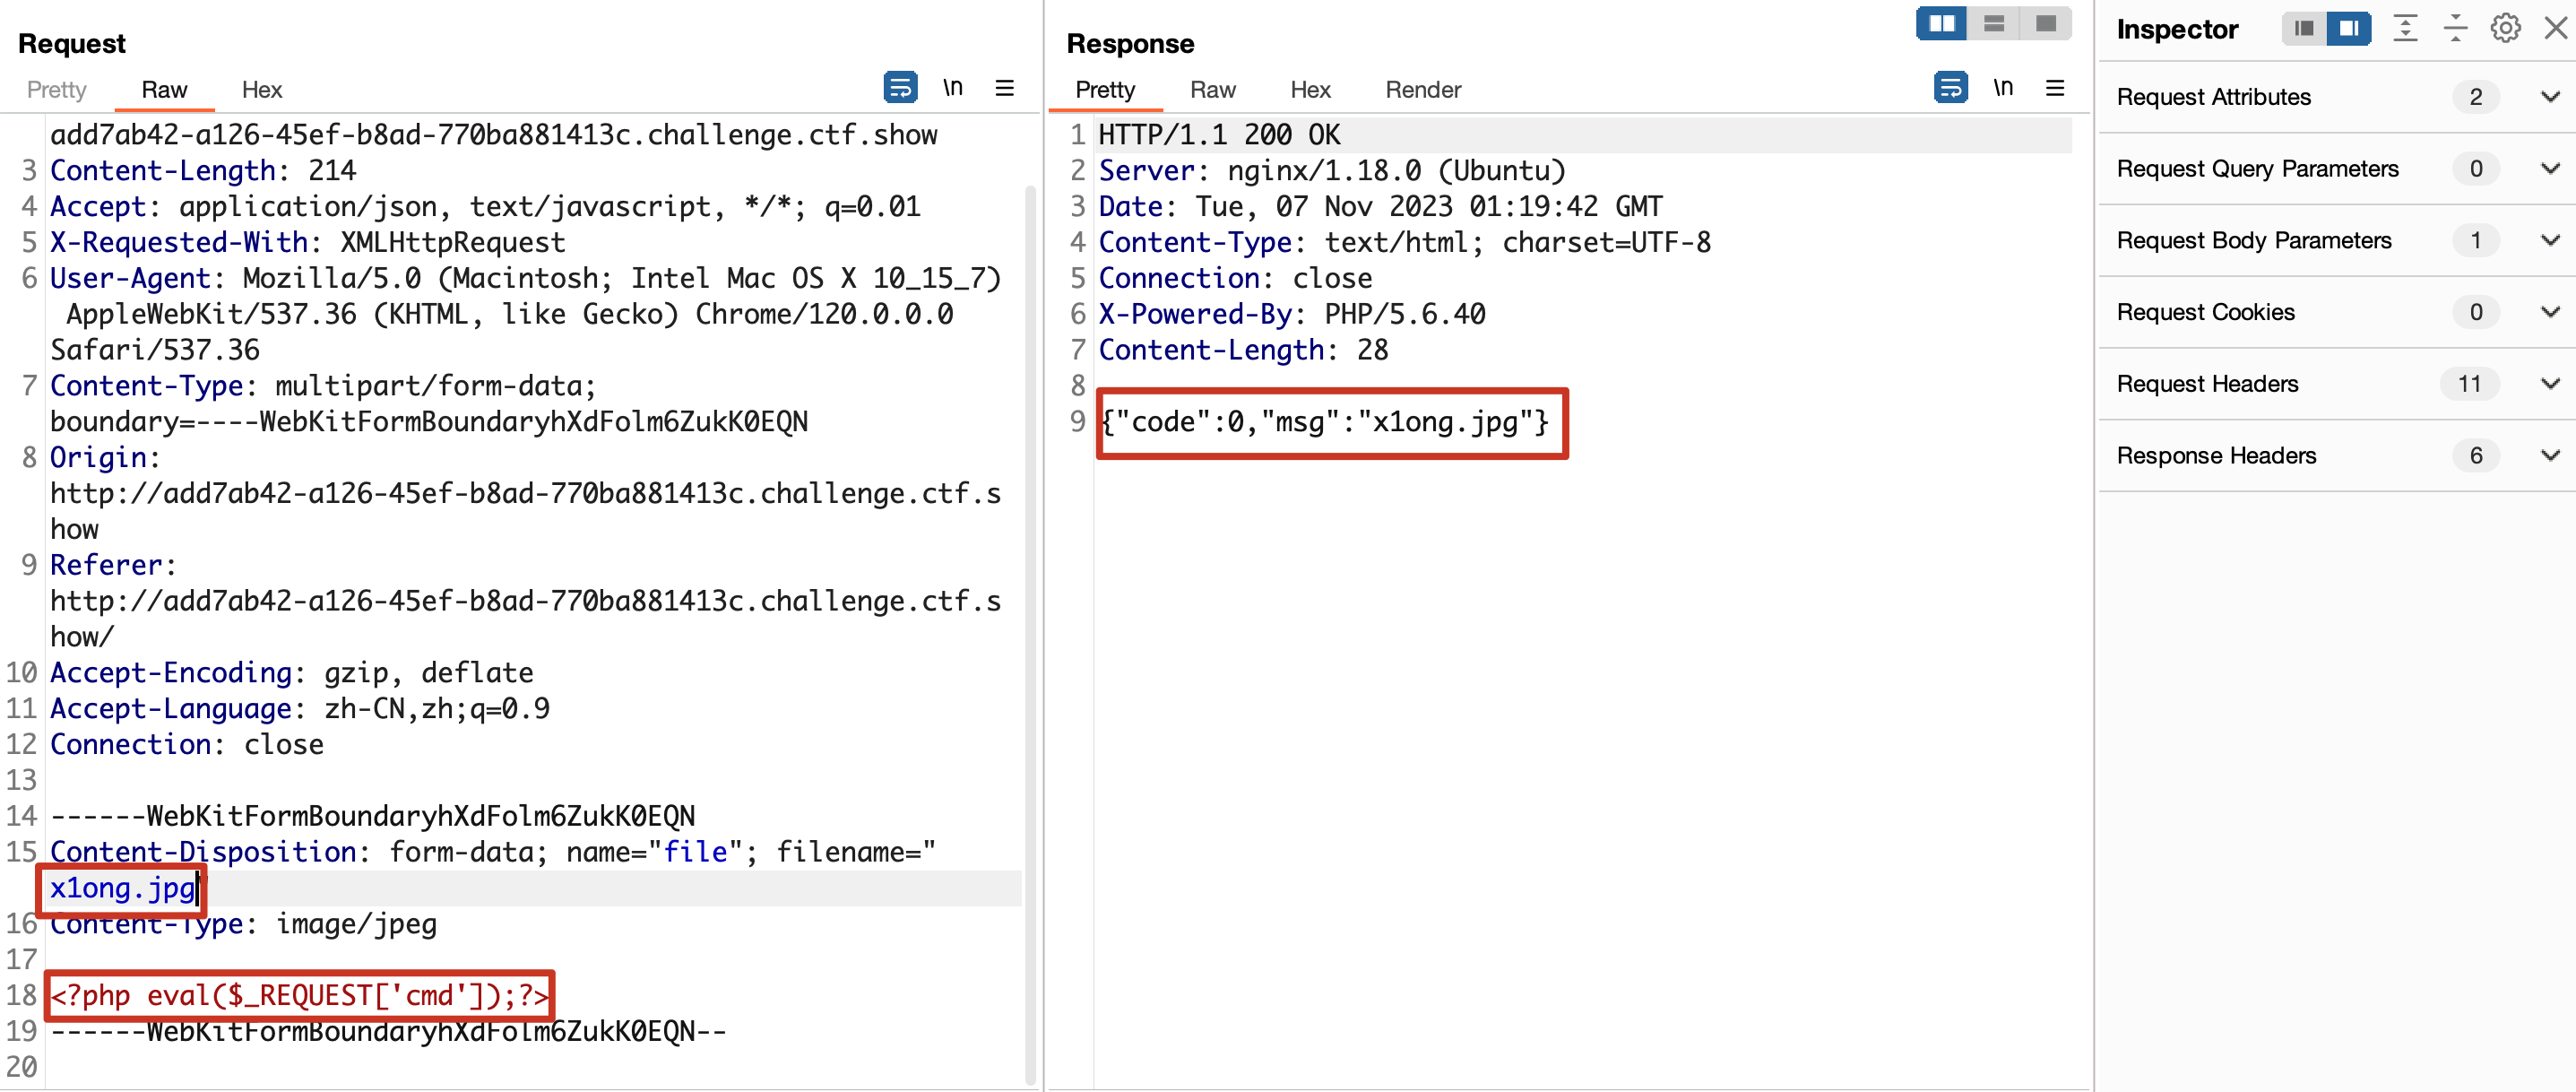Viewport: 2576px width, 1092px height.
Task: Open Inspector settings (gear icon)
Action: click(2505, 28)
